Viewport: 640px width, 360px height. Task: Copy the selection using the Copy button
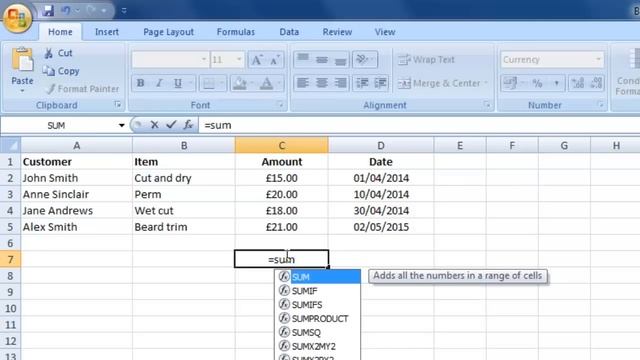(61, 71)
